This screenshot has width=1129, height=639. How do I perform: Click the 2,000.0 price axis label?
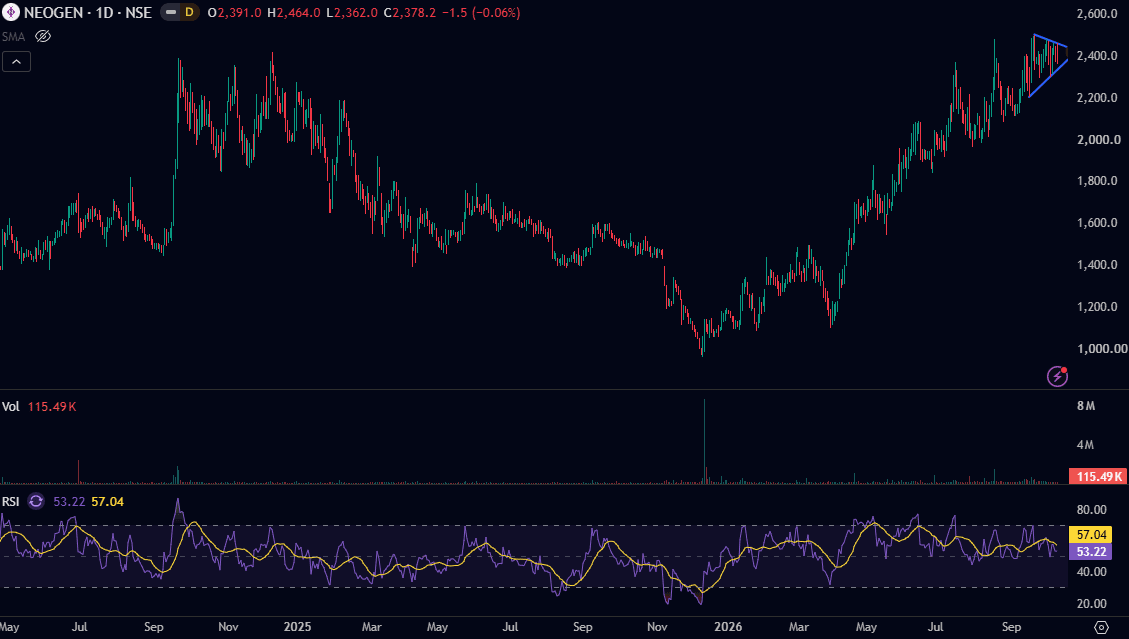[1099, 139]
